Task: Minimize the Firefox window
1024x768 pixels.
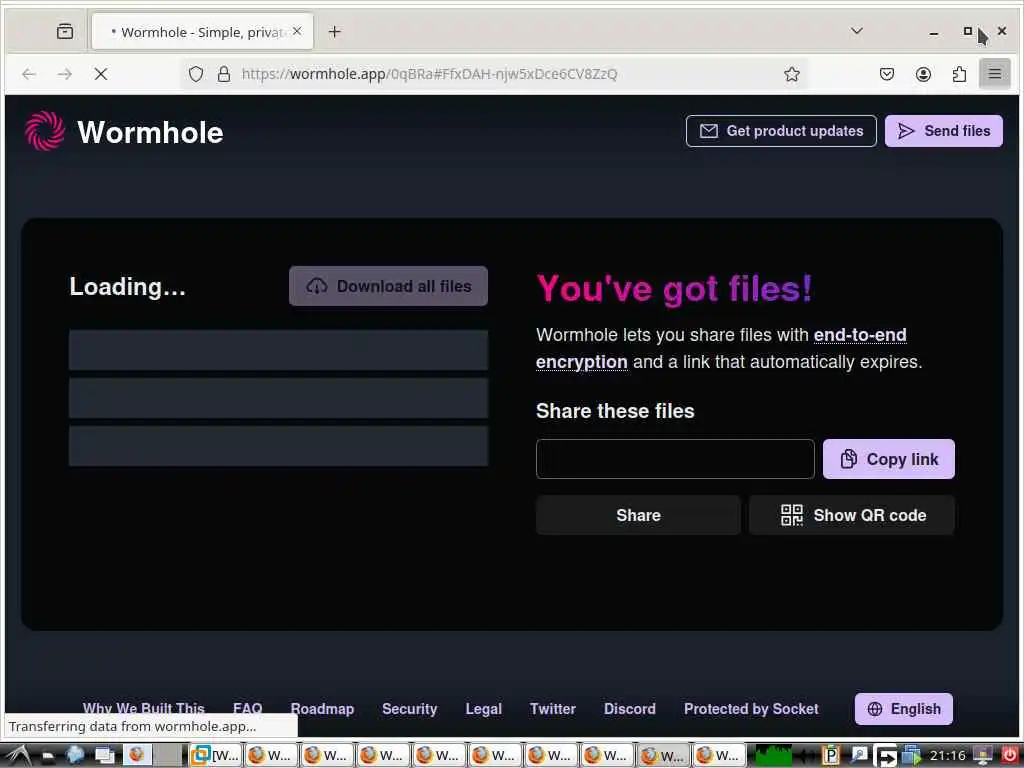Action: click(934, 31)
